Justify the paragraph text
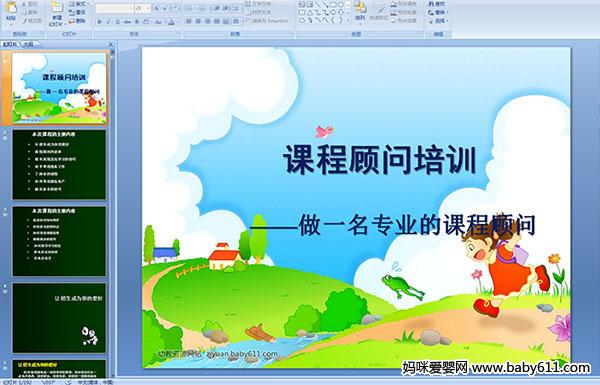The height and width of the screenshot is (385, 600). (x=217, y=21)
